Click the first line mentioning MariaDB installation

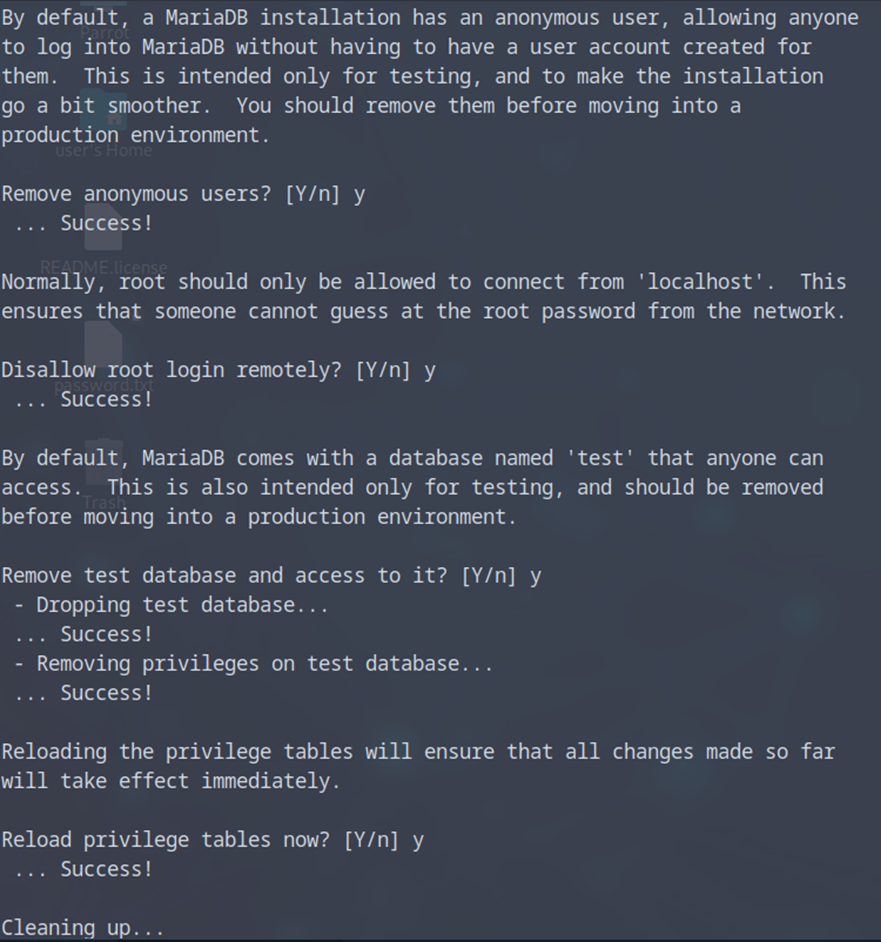tap(429, 18)
